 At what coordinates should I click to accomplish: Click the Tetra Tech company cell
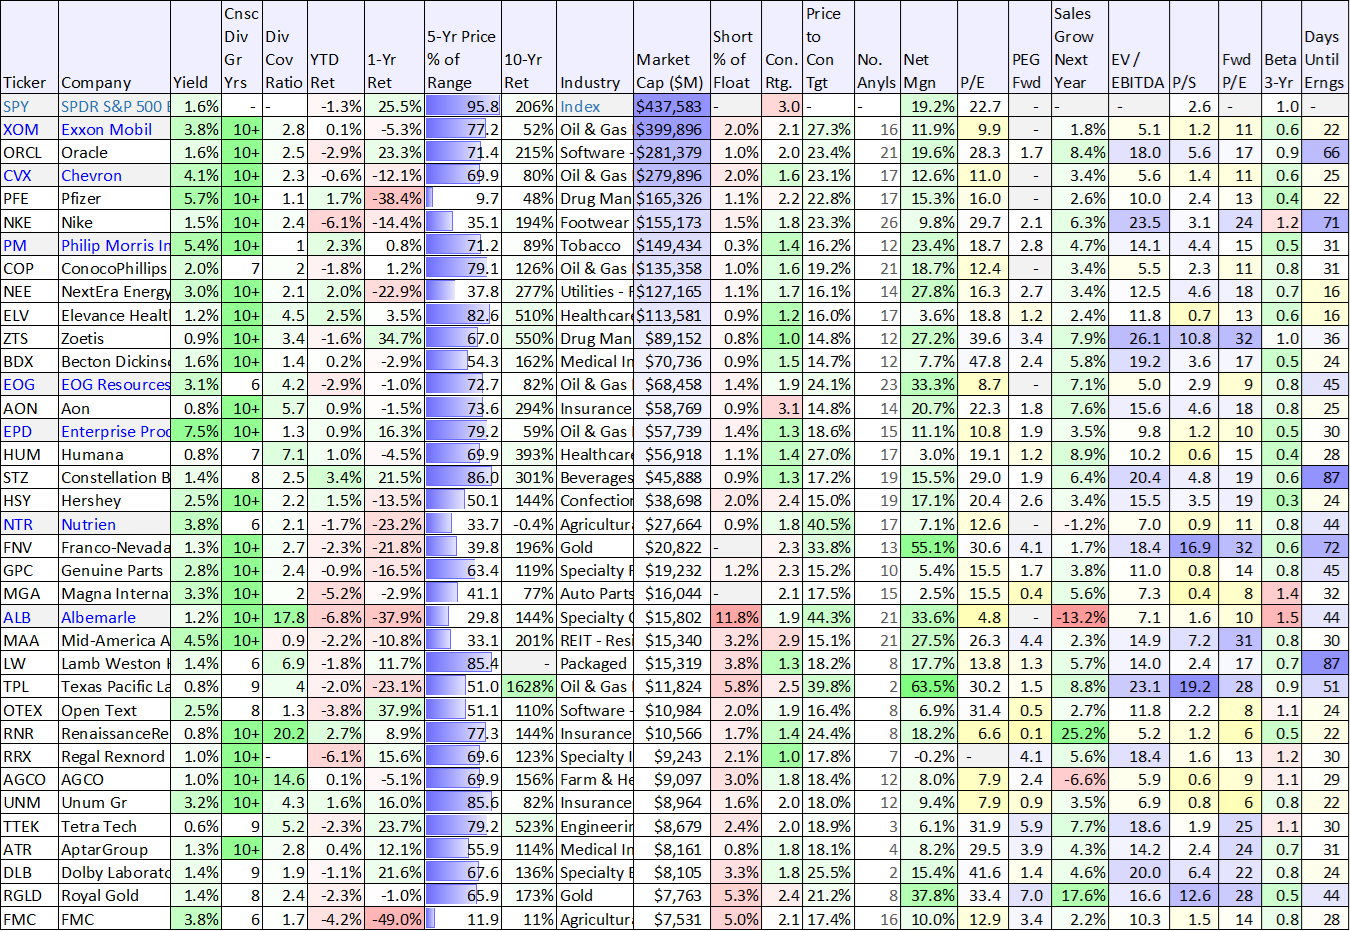[x=114, y=826]
